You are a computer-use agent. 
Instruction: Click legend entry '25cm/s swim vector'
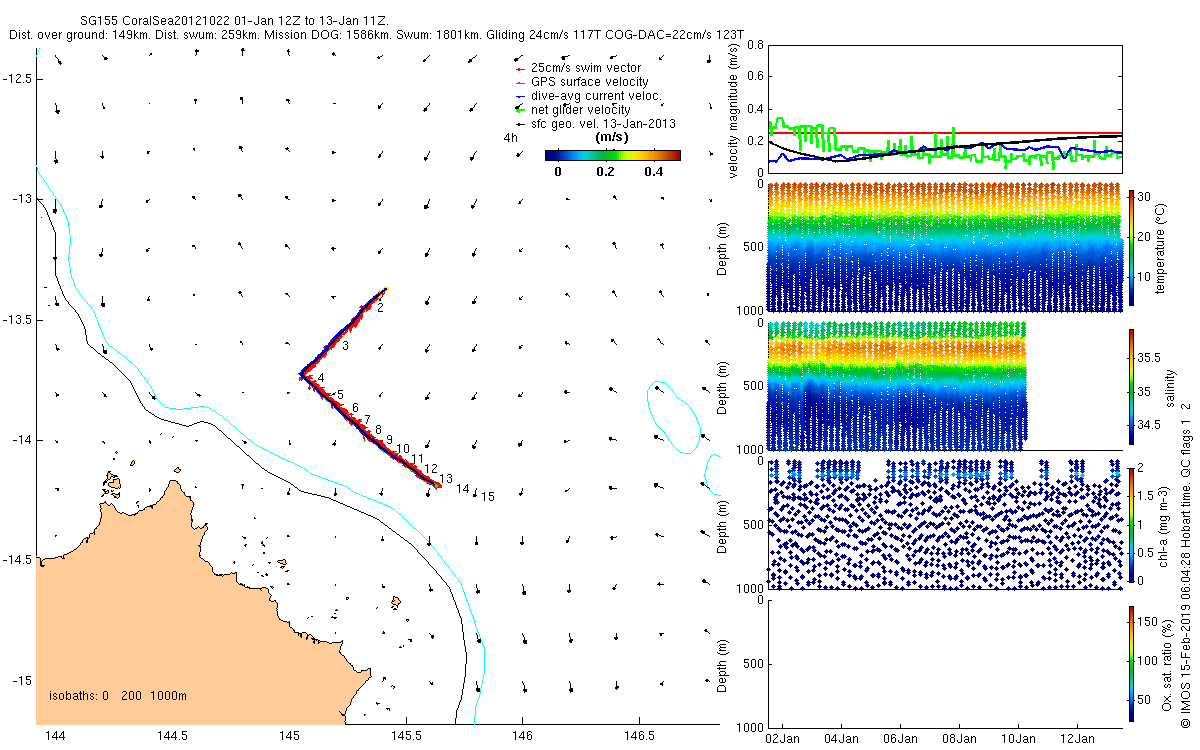586,68
